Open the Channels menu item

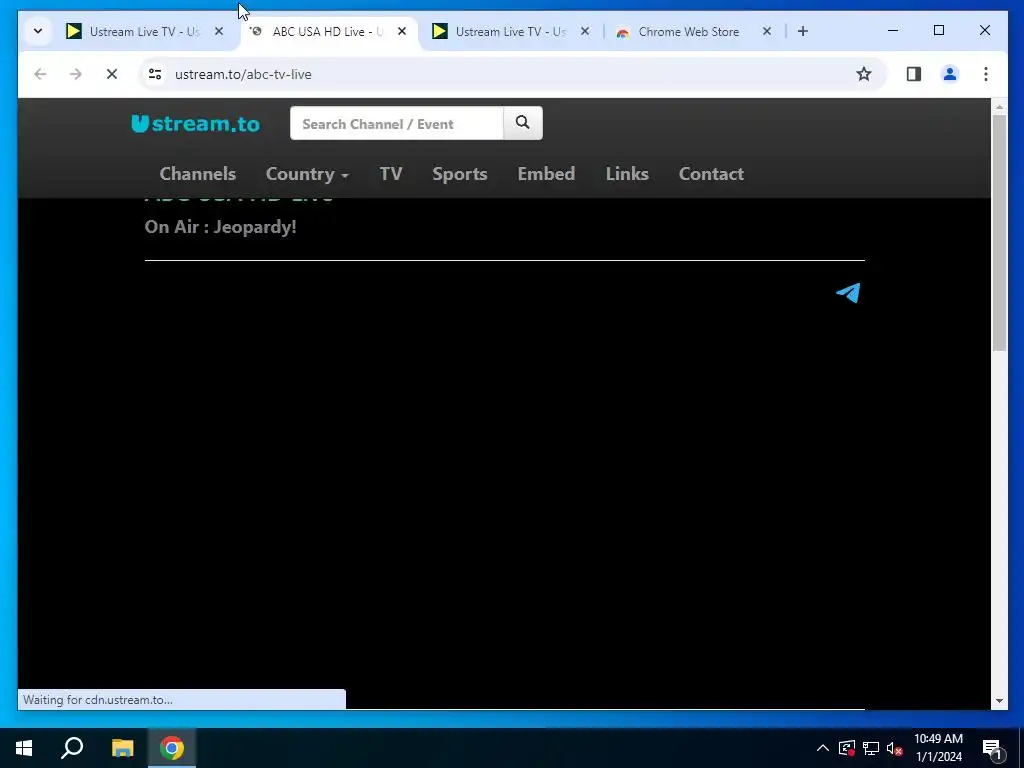coord(197,174)
